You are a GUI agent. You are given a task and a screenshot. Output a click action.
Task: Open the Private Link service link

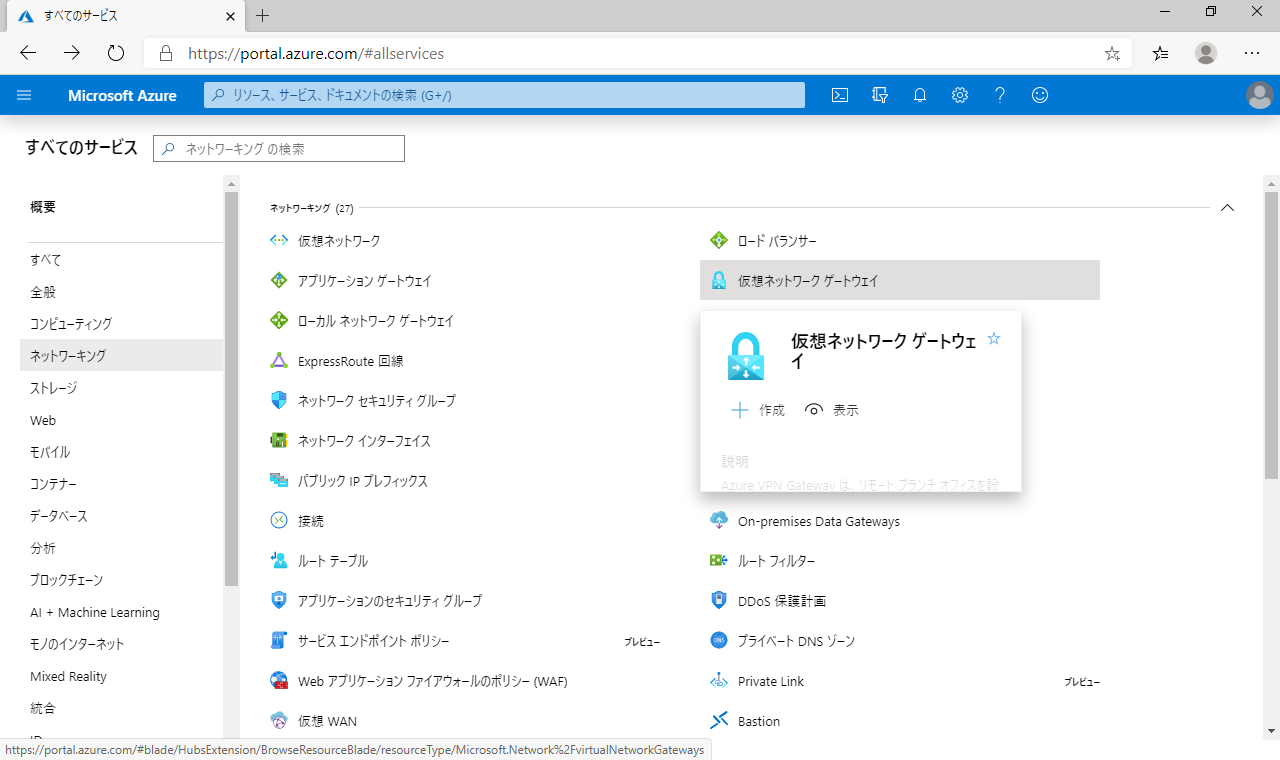click(x=771, y=681)
